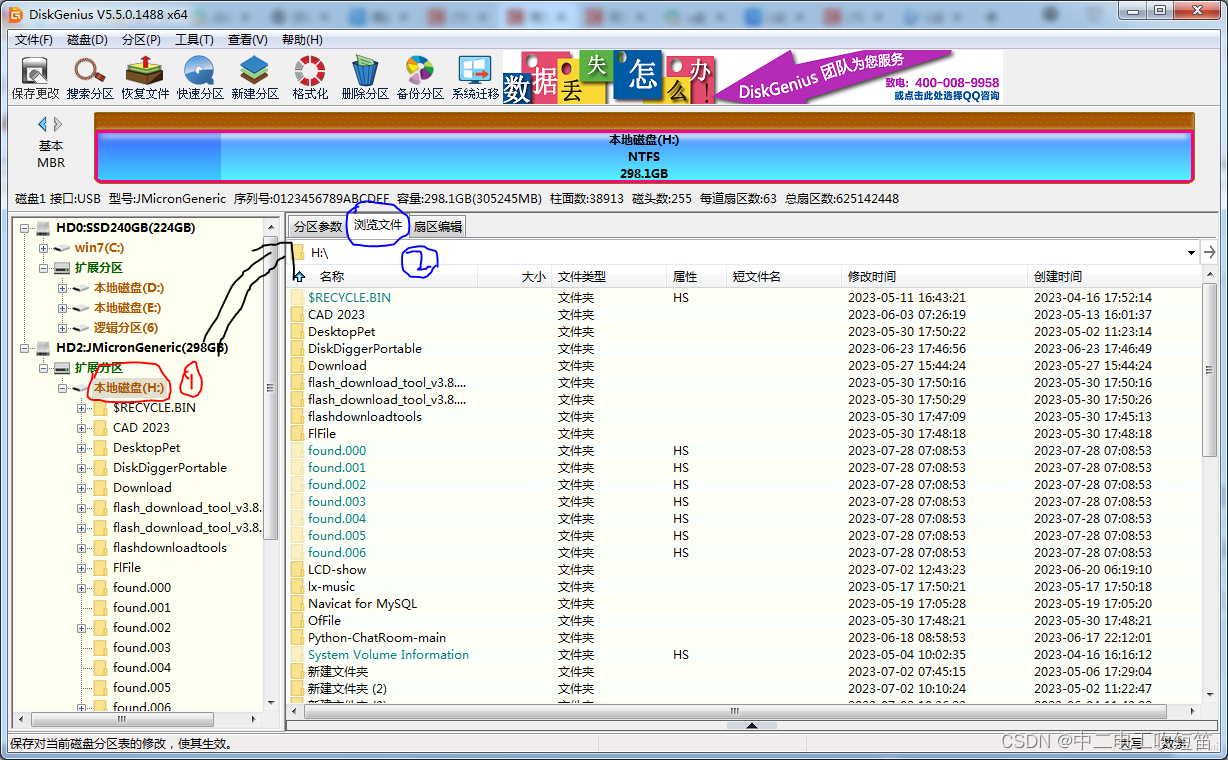Expand 逻辑分区(6) tree node
Viewport: 1228px width, 760px height.
[x=63, y=328]
